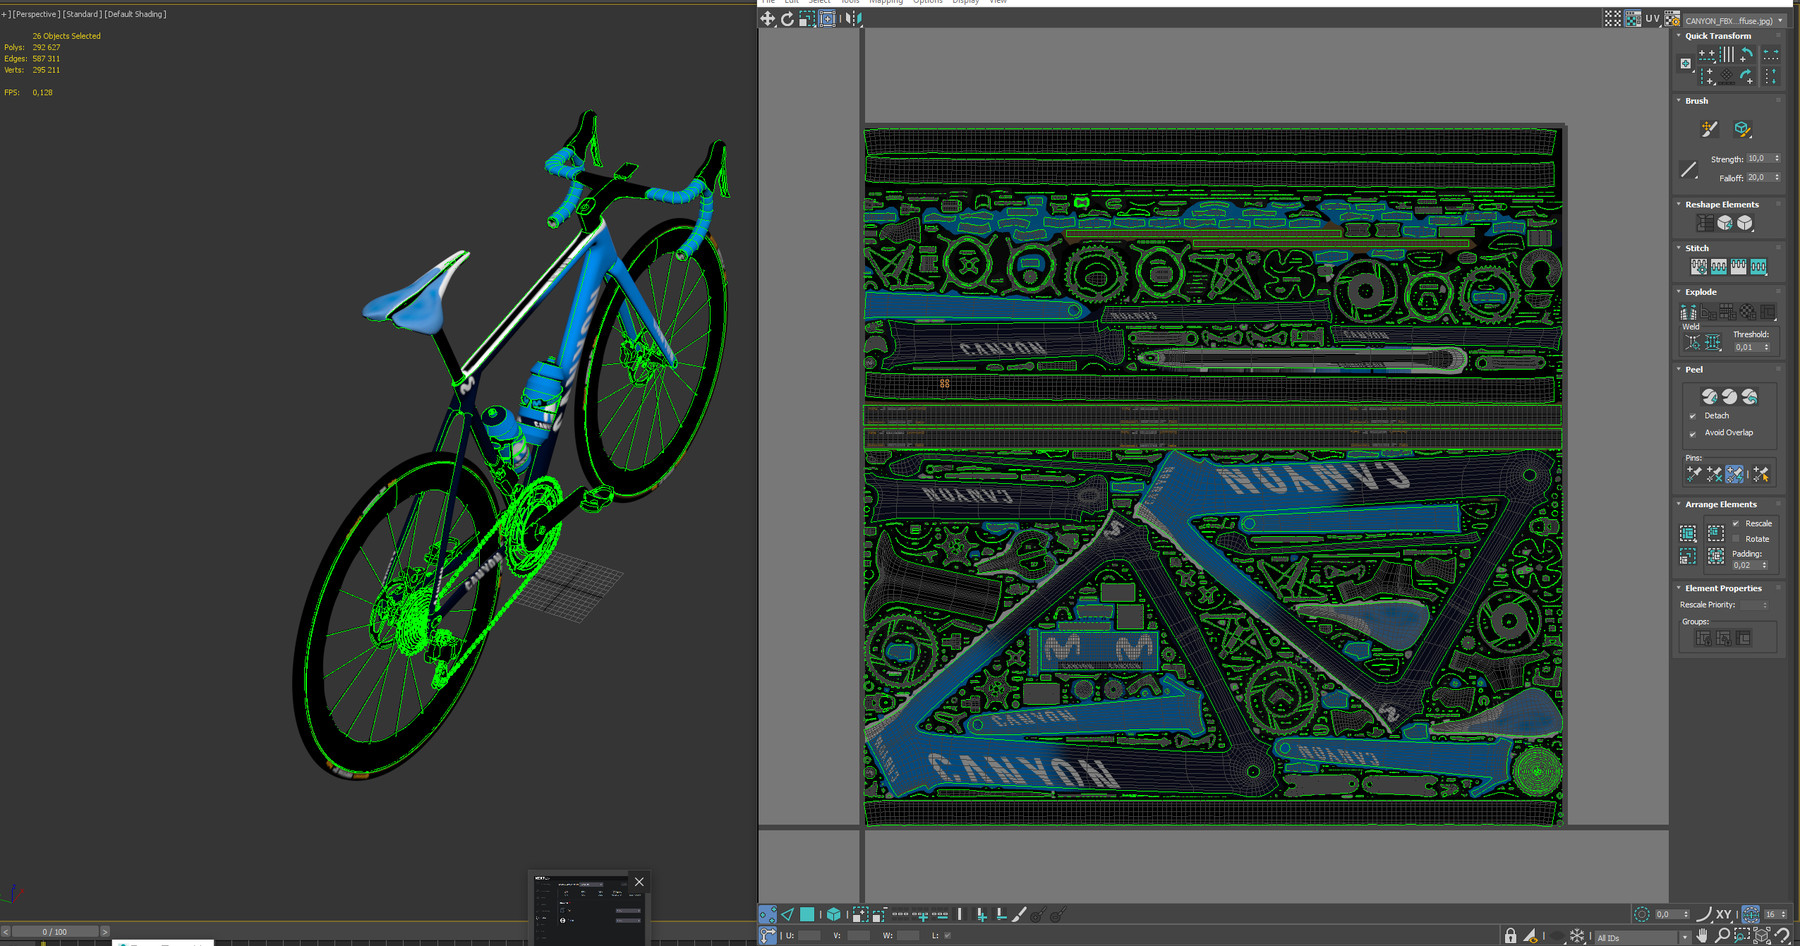Toggle Polygon sub-object mode in bottom toolbar
The width and height of the screenshot is (1800, 946).
[807, 914]
